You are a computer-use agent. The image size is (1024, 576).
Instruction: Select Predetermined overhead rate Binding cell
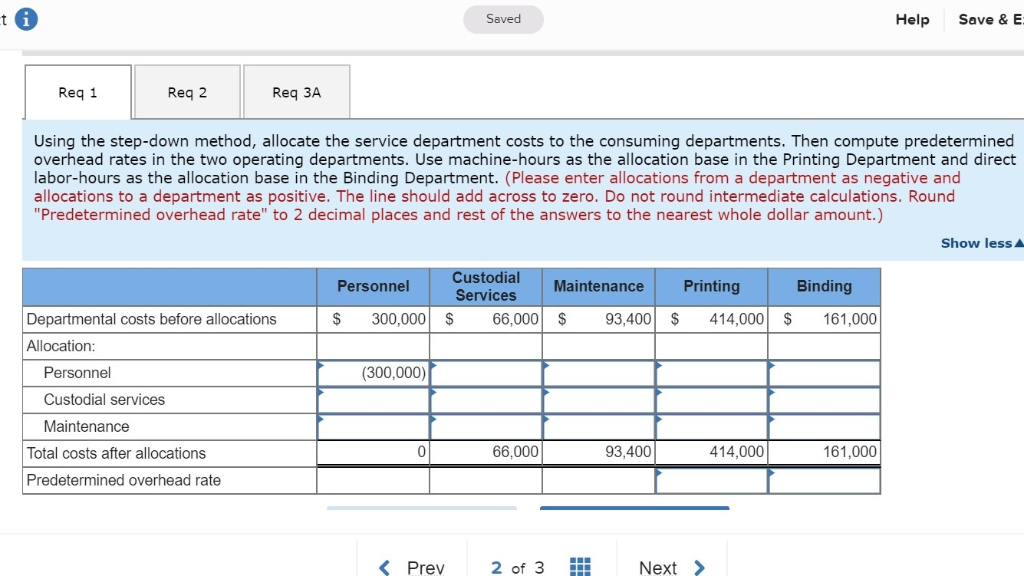pyautogui.click(x=824, y=481)
